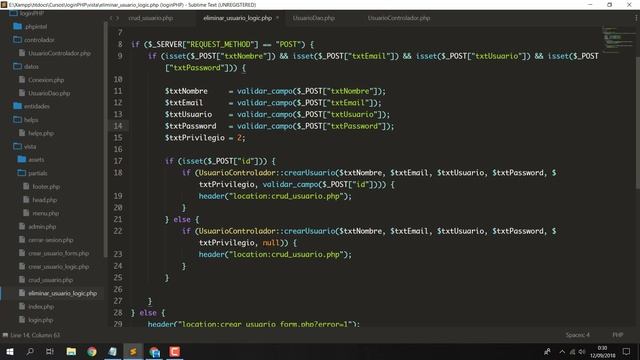The width and height of the screenshot is (640, 360).
Task: Open Google Chrome from taskbar
Action: pyautogui.click(x=92, y=351)
